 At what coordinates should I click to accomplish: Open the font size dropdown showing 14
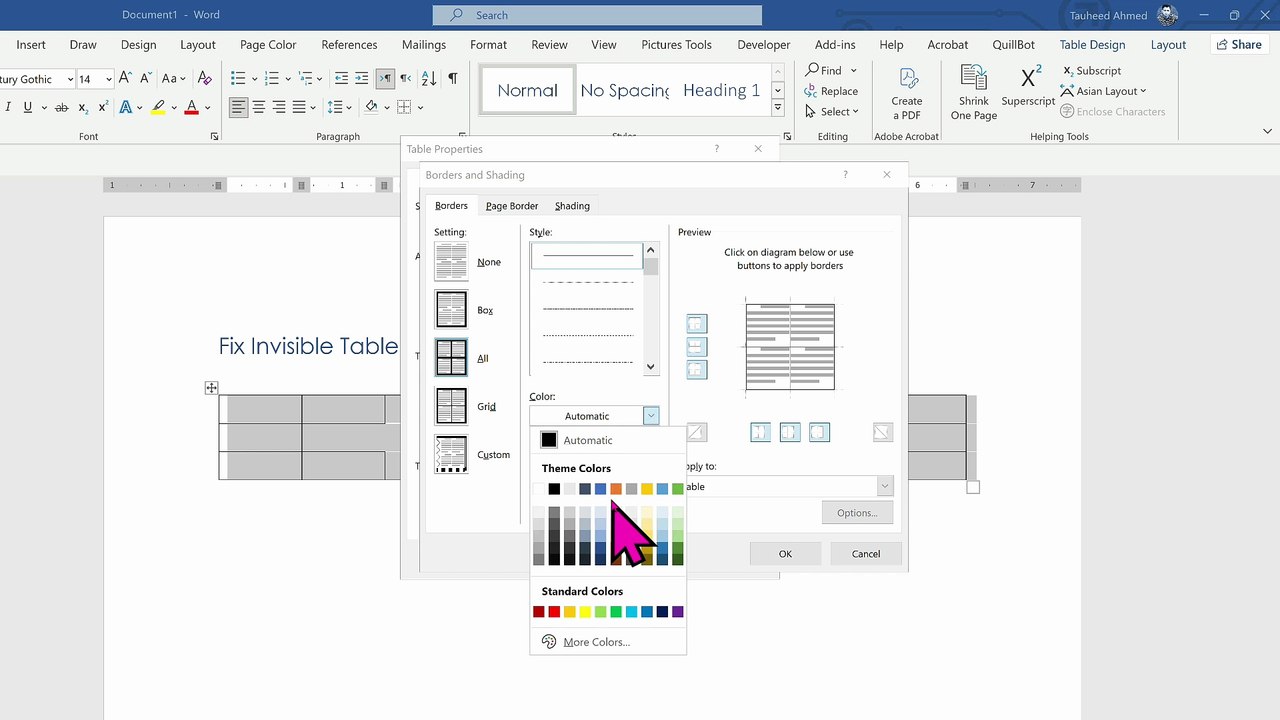coord(109,79)
